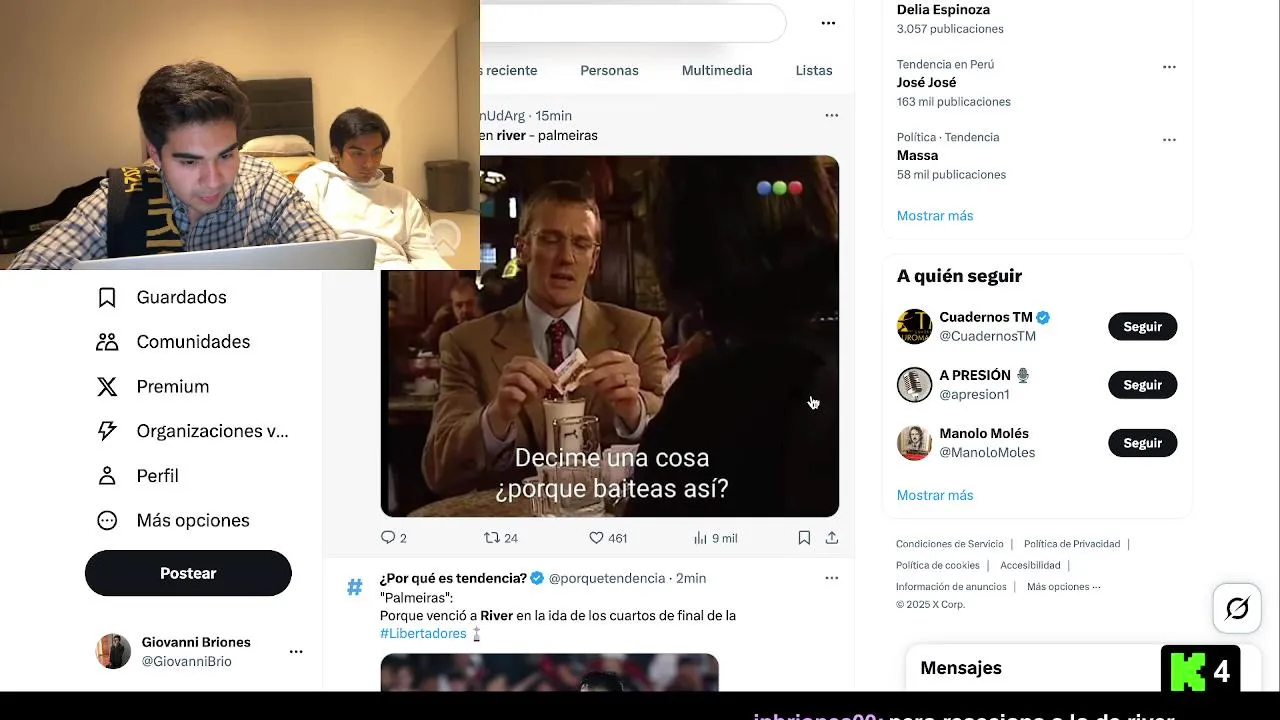Follow A PRESIÓN account
Screen dimensions: 1280x720
coord(1142,385)
